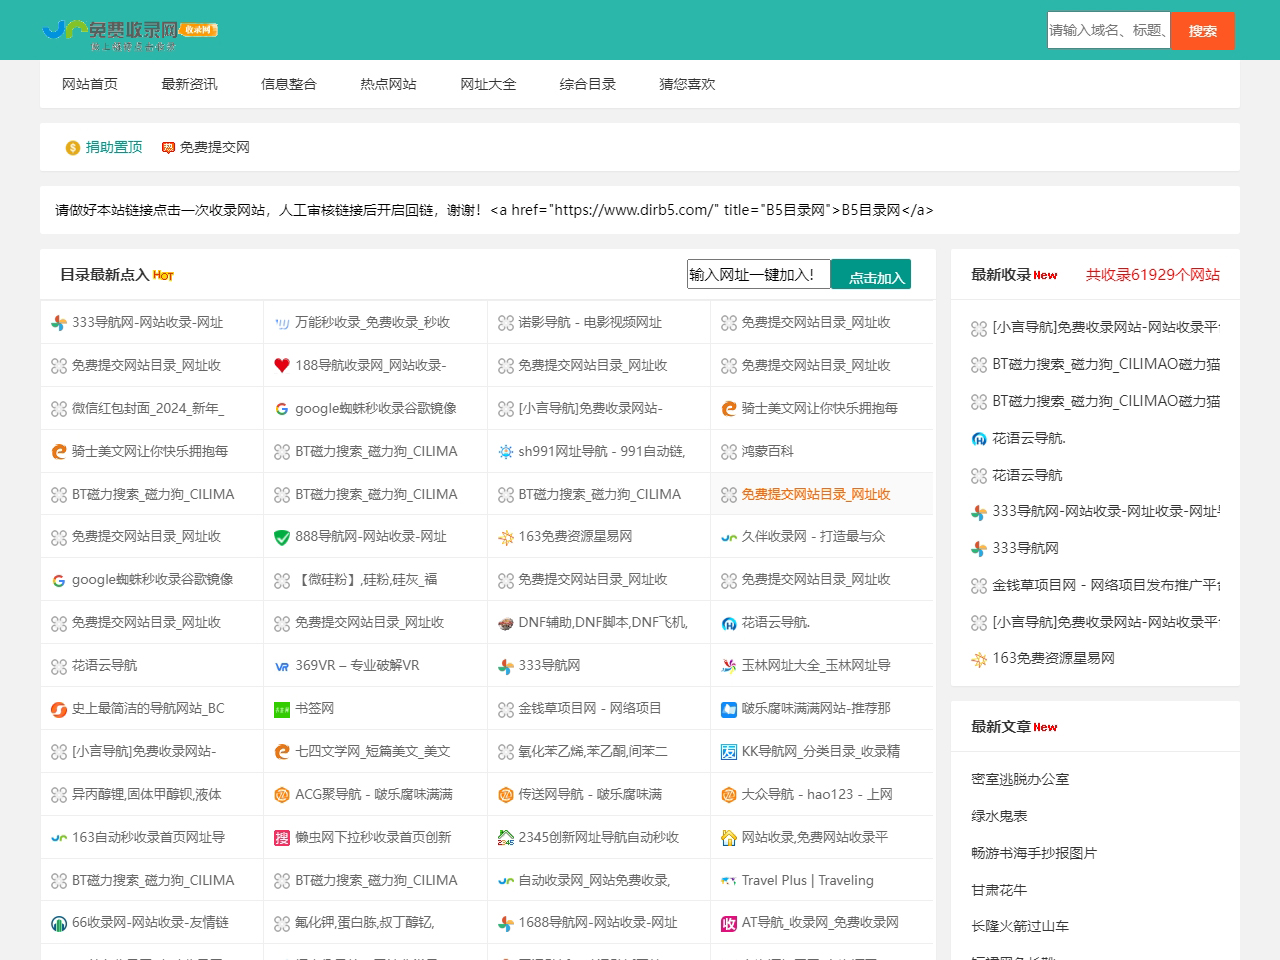
Task: Open the 猜您喜欢 navigation item
Action: [687, 84]
